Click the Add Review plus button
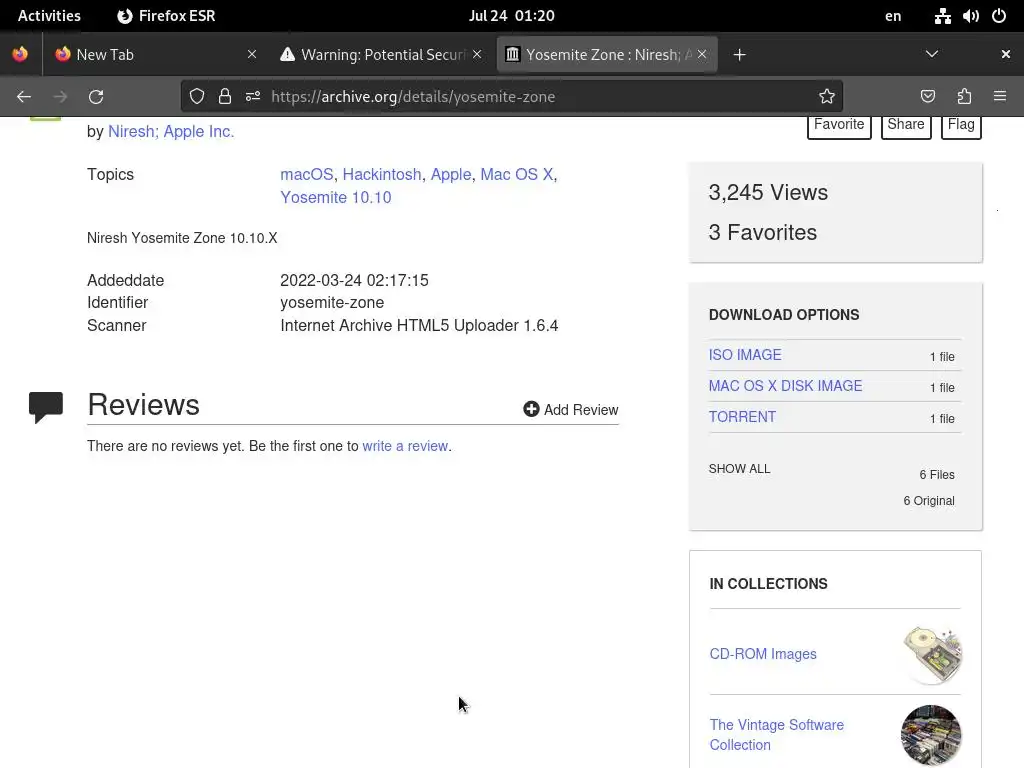 pyautogui.click(x=571, y=409)
